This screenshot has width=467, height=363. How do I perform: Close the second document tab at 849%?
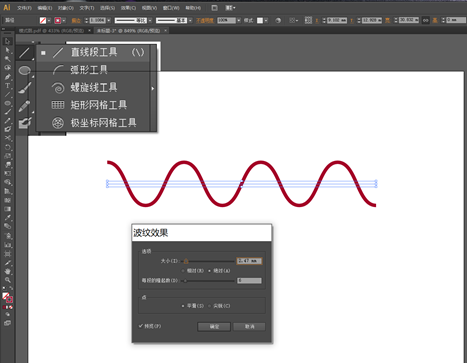point(165,31)
